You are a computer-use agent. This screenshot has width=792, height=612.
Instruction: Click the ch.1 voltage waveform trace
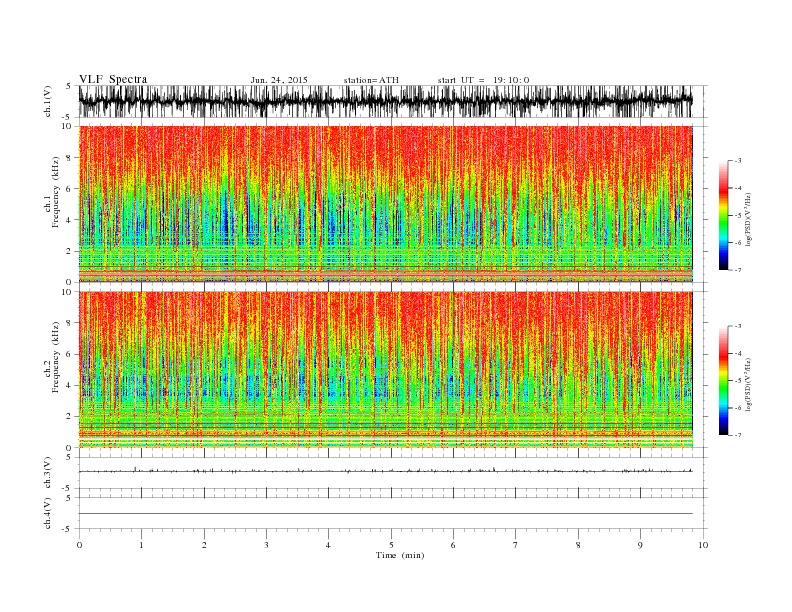pyautogui.click(x=385, y=101)
